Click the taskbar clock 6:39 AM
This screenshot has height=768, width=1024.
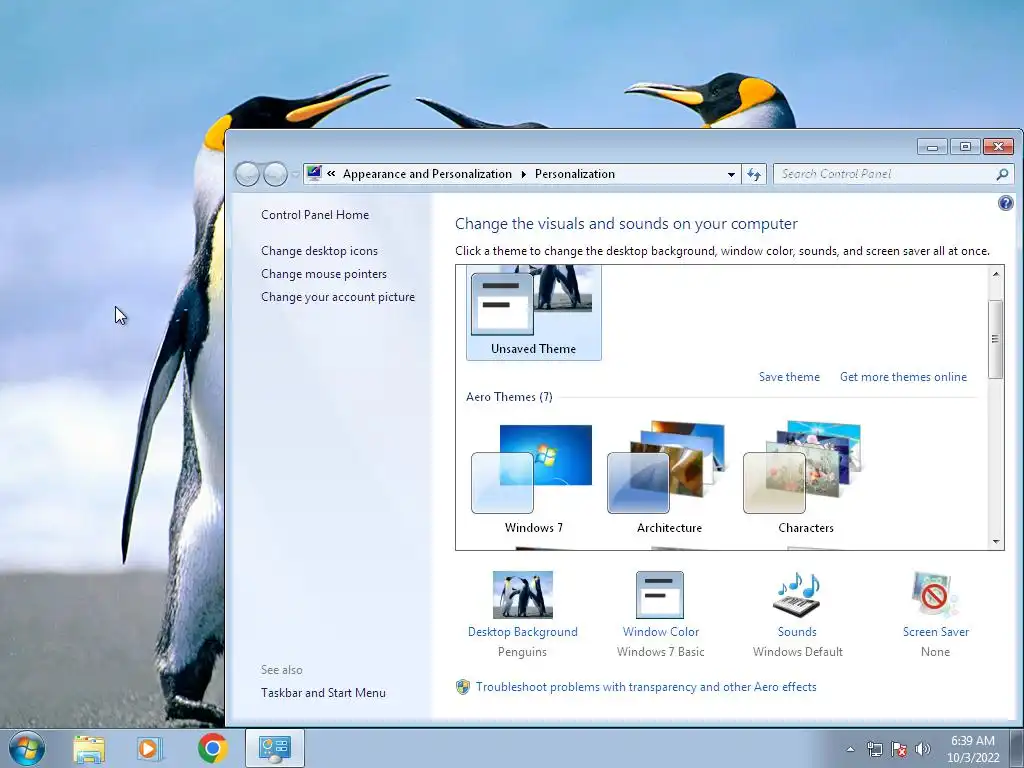(x=972, y=741)
